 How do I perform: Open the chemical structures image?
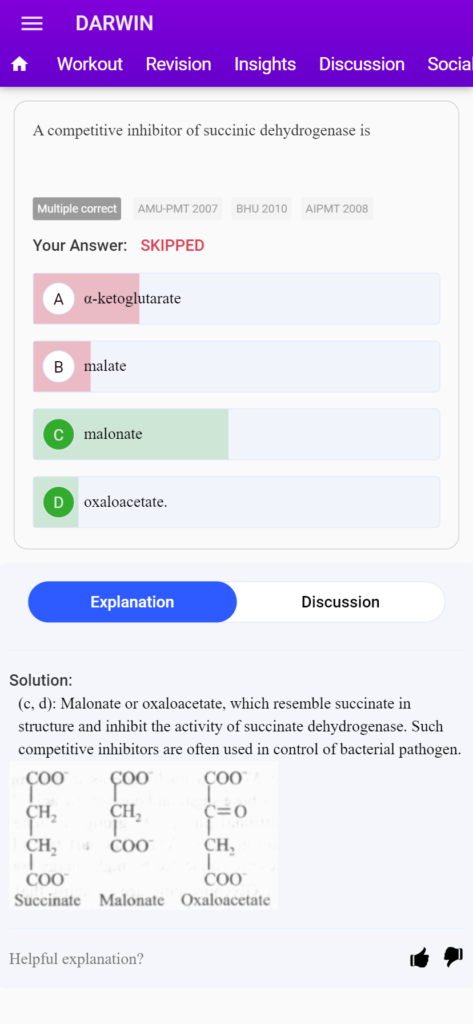tap(144, 835)
